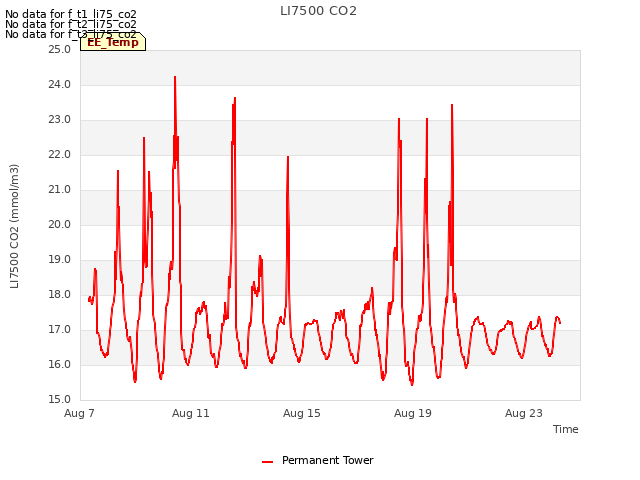Click the 21.0 y-axis tick label

click(60, 189)
